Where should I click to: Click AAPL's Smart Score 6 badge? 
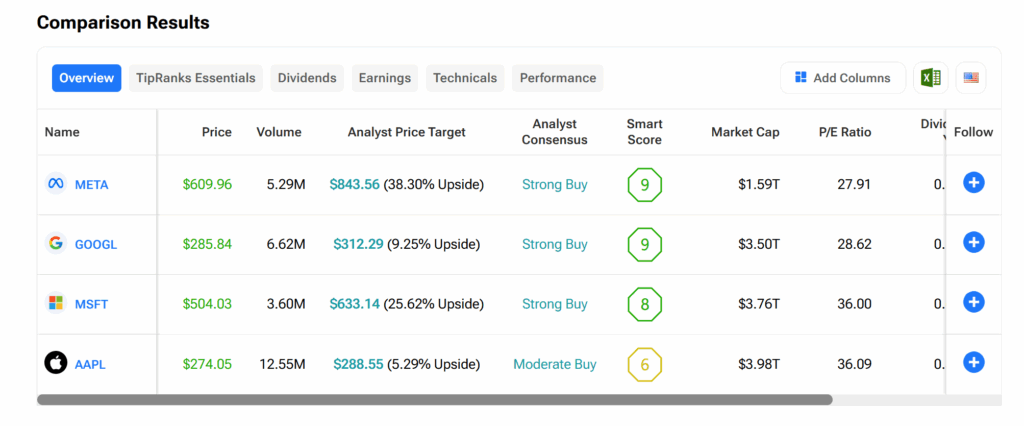pos(644,364)
